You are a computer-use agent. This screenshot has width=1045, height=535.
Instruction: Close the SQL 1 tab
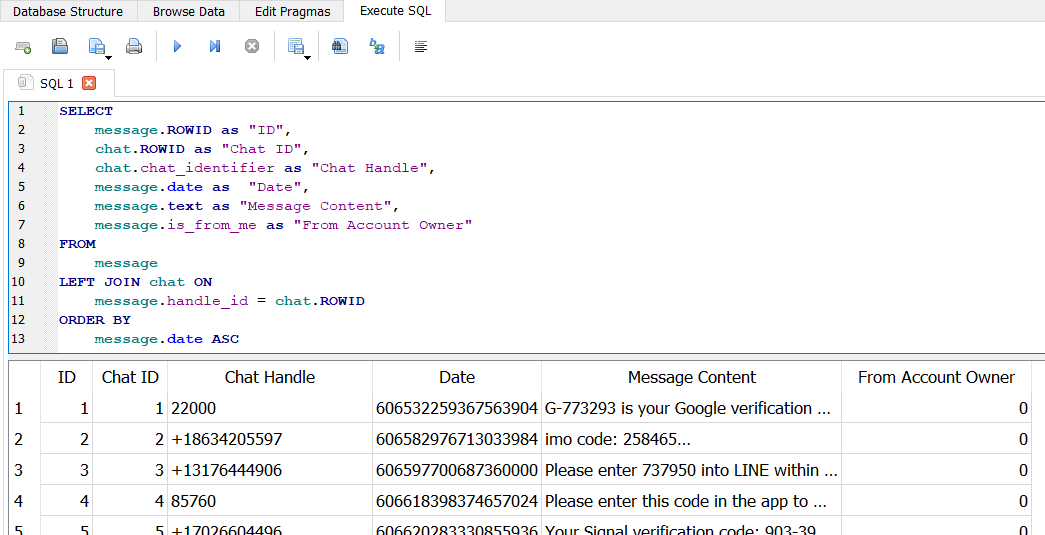coord(89,83)
